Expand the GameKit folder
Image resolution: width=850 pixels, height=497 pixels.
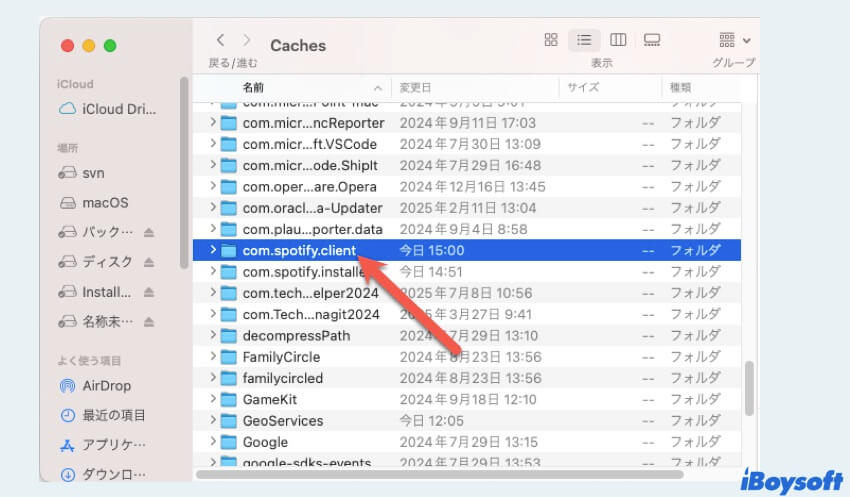click(213, 399)
